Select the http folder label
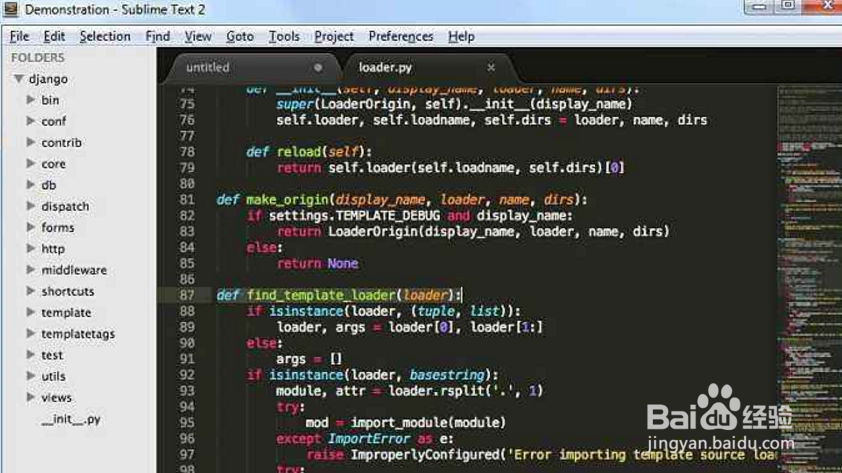 click(53, 249)
